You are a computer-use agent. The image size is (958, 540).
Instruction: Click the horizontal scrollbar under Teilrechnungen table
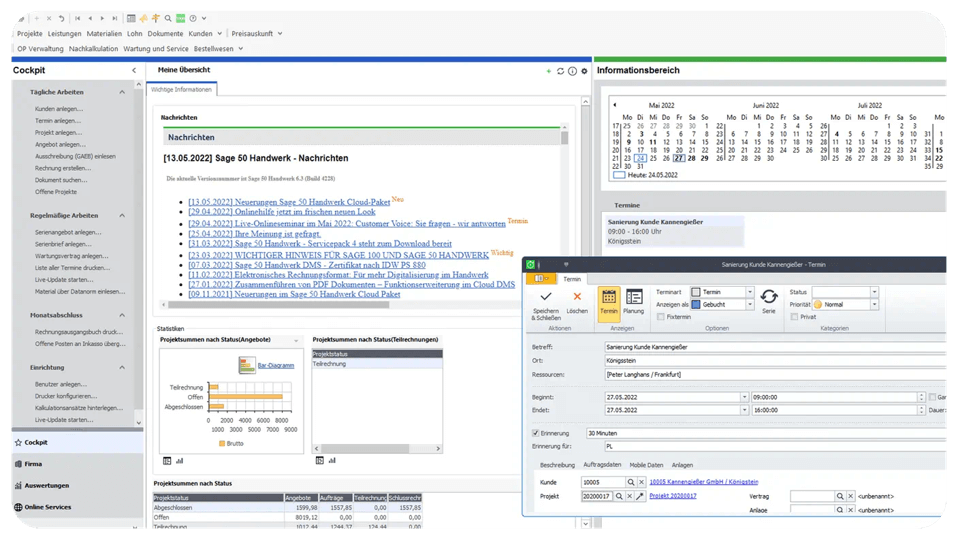pyautogui.click(x=365, y=448)
